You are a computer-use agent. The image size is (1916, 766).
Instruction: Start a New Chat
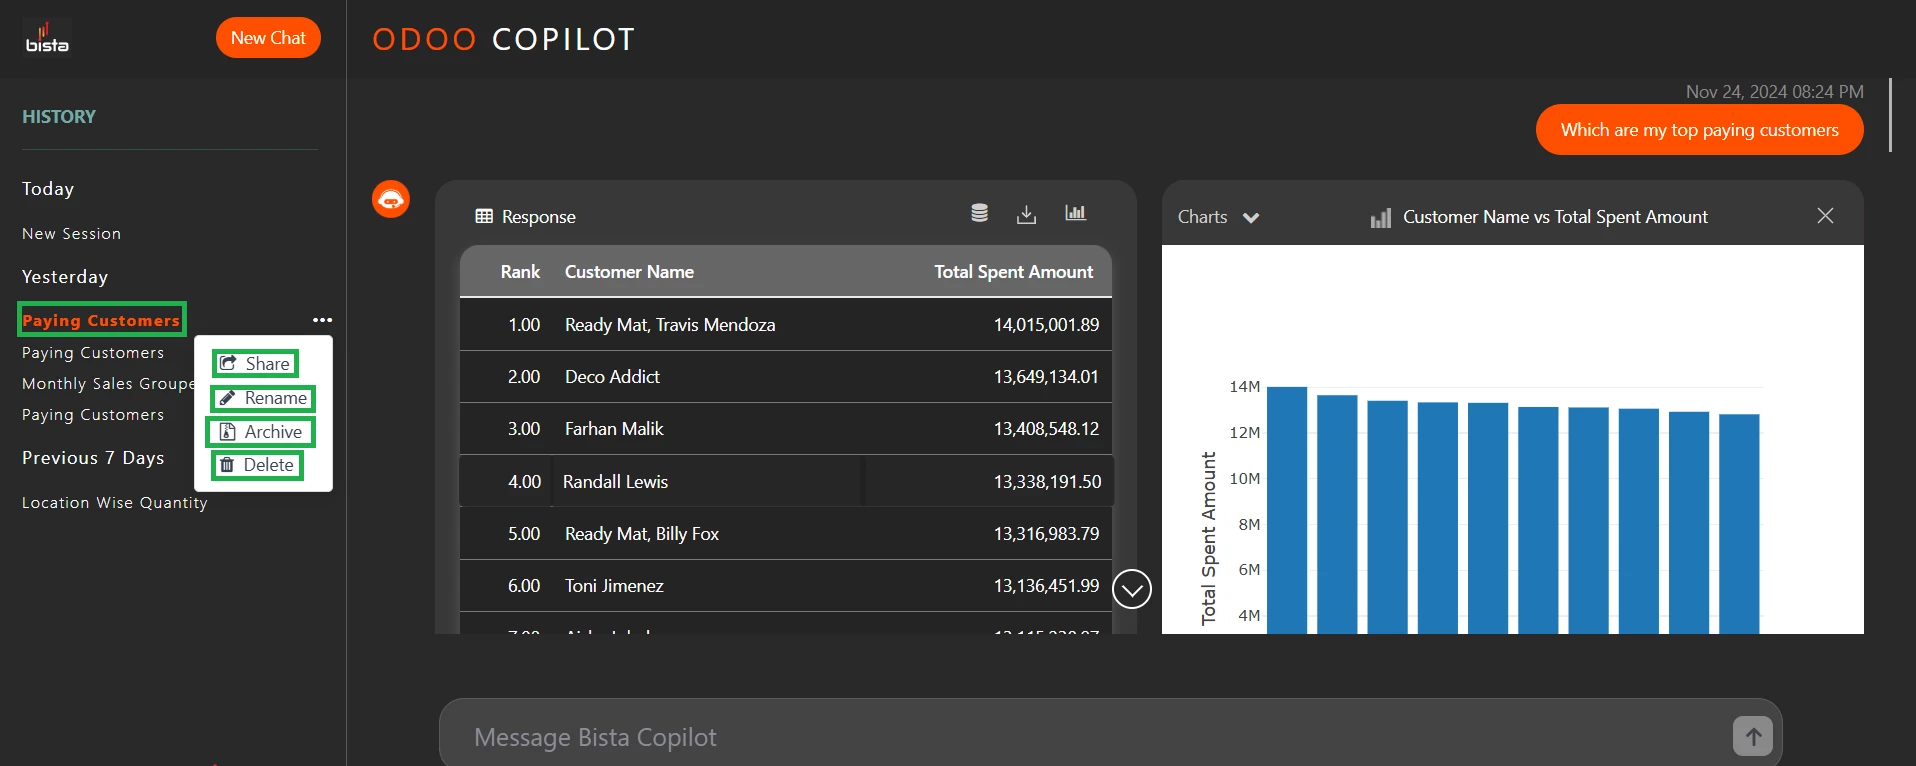tap(268, 38)
